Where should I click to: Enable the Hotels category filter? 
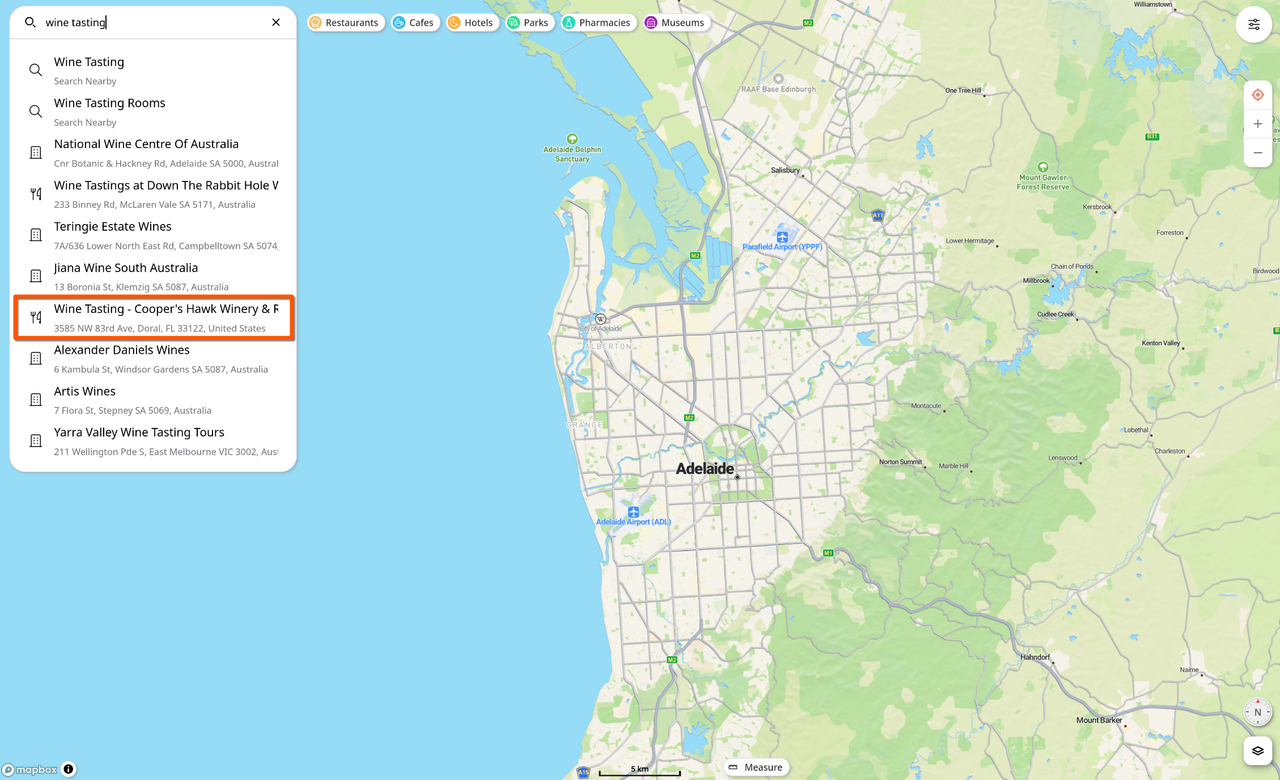[471, 21]
